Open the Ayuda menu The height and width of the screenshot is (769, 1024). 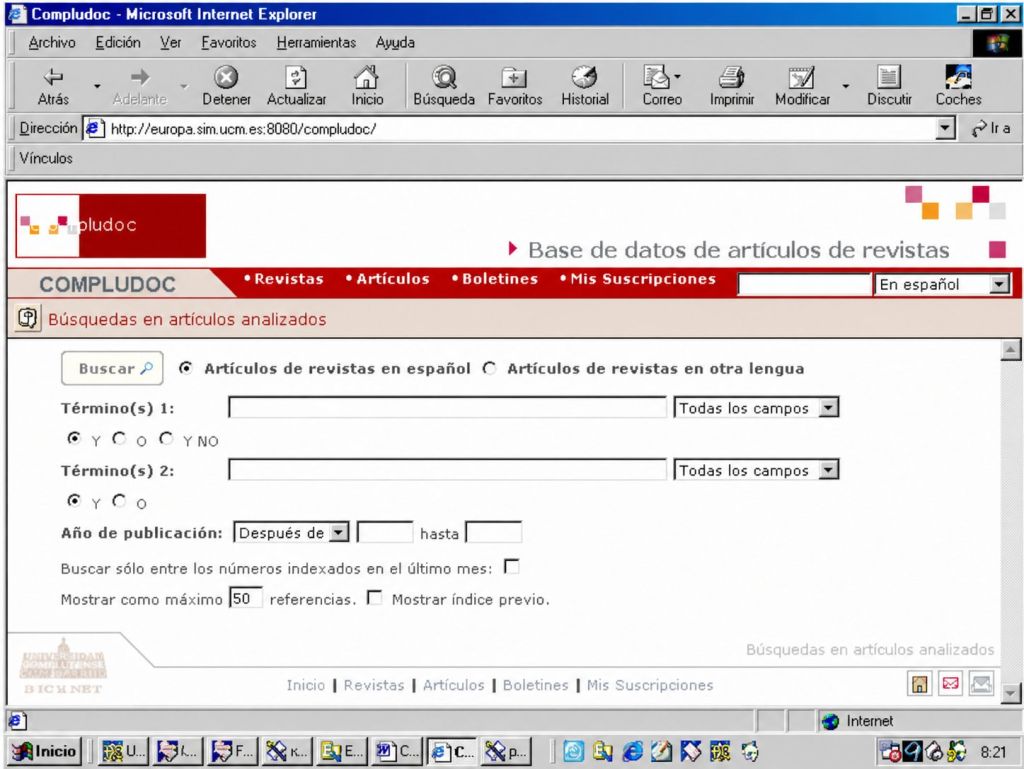pos(395,42)
